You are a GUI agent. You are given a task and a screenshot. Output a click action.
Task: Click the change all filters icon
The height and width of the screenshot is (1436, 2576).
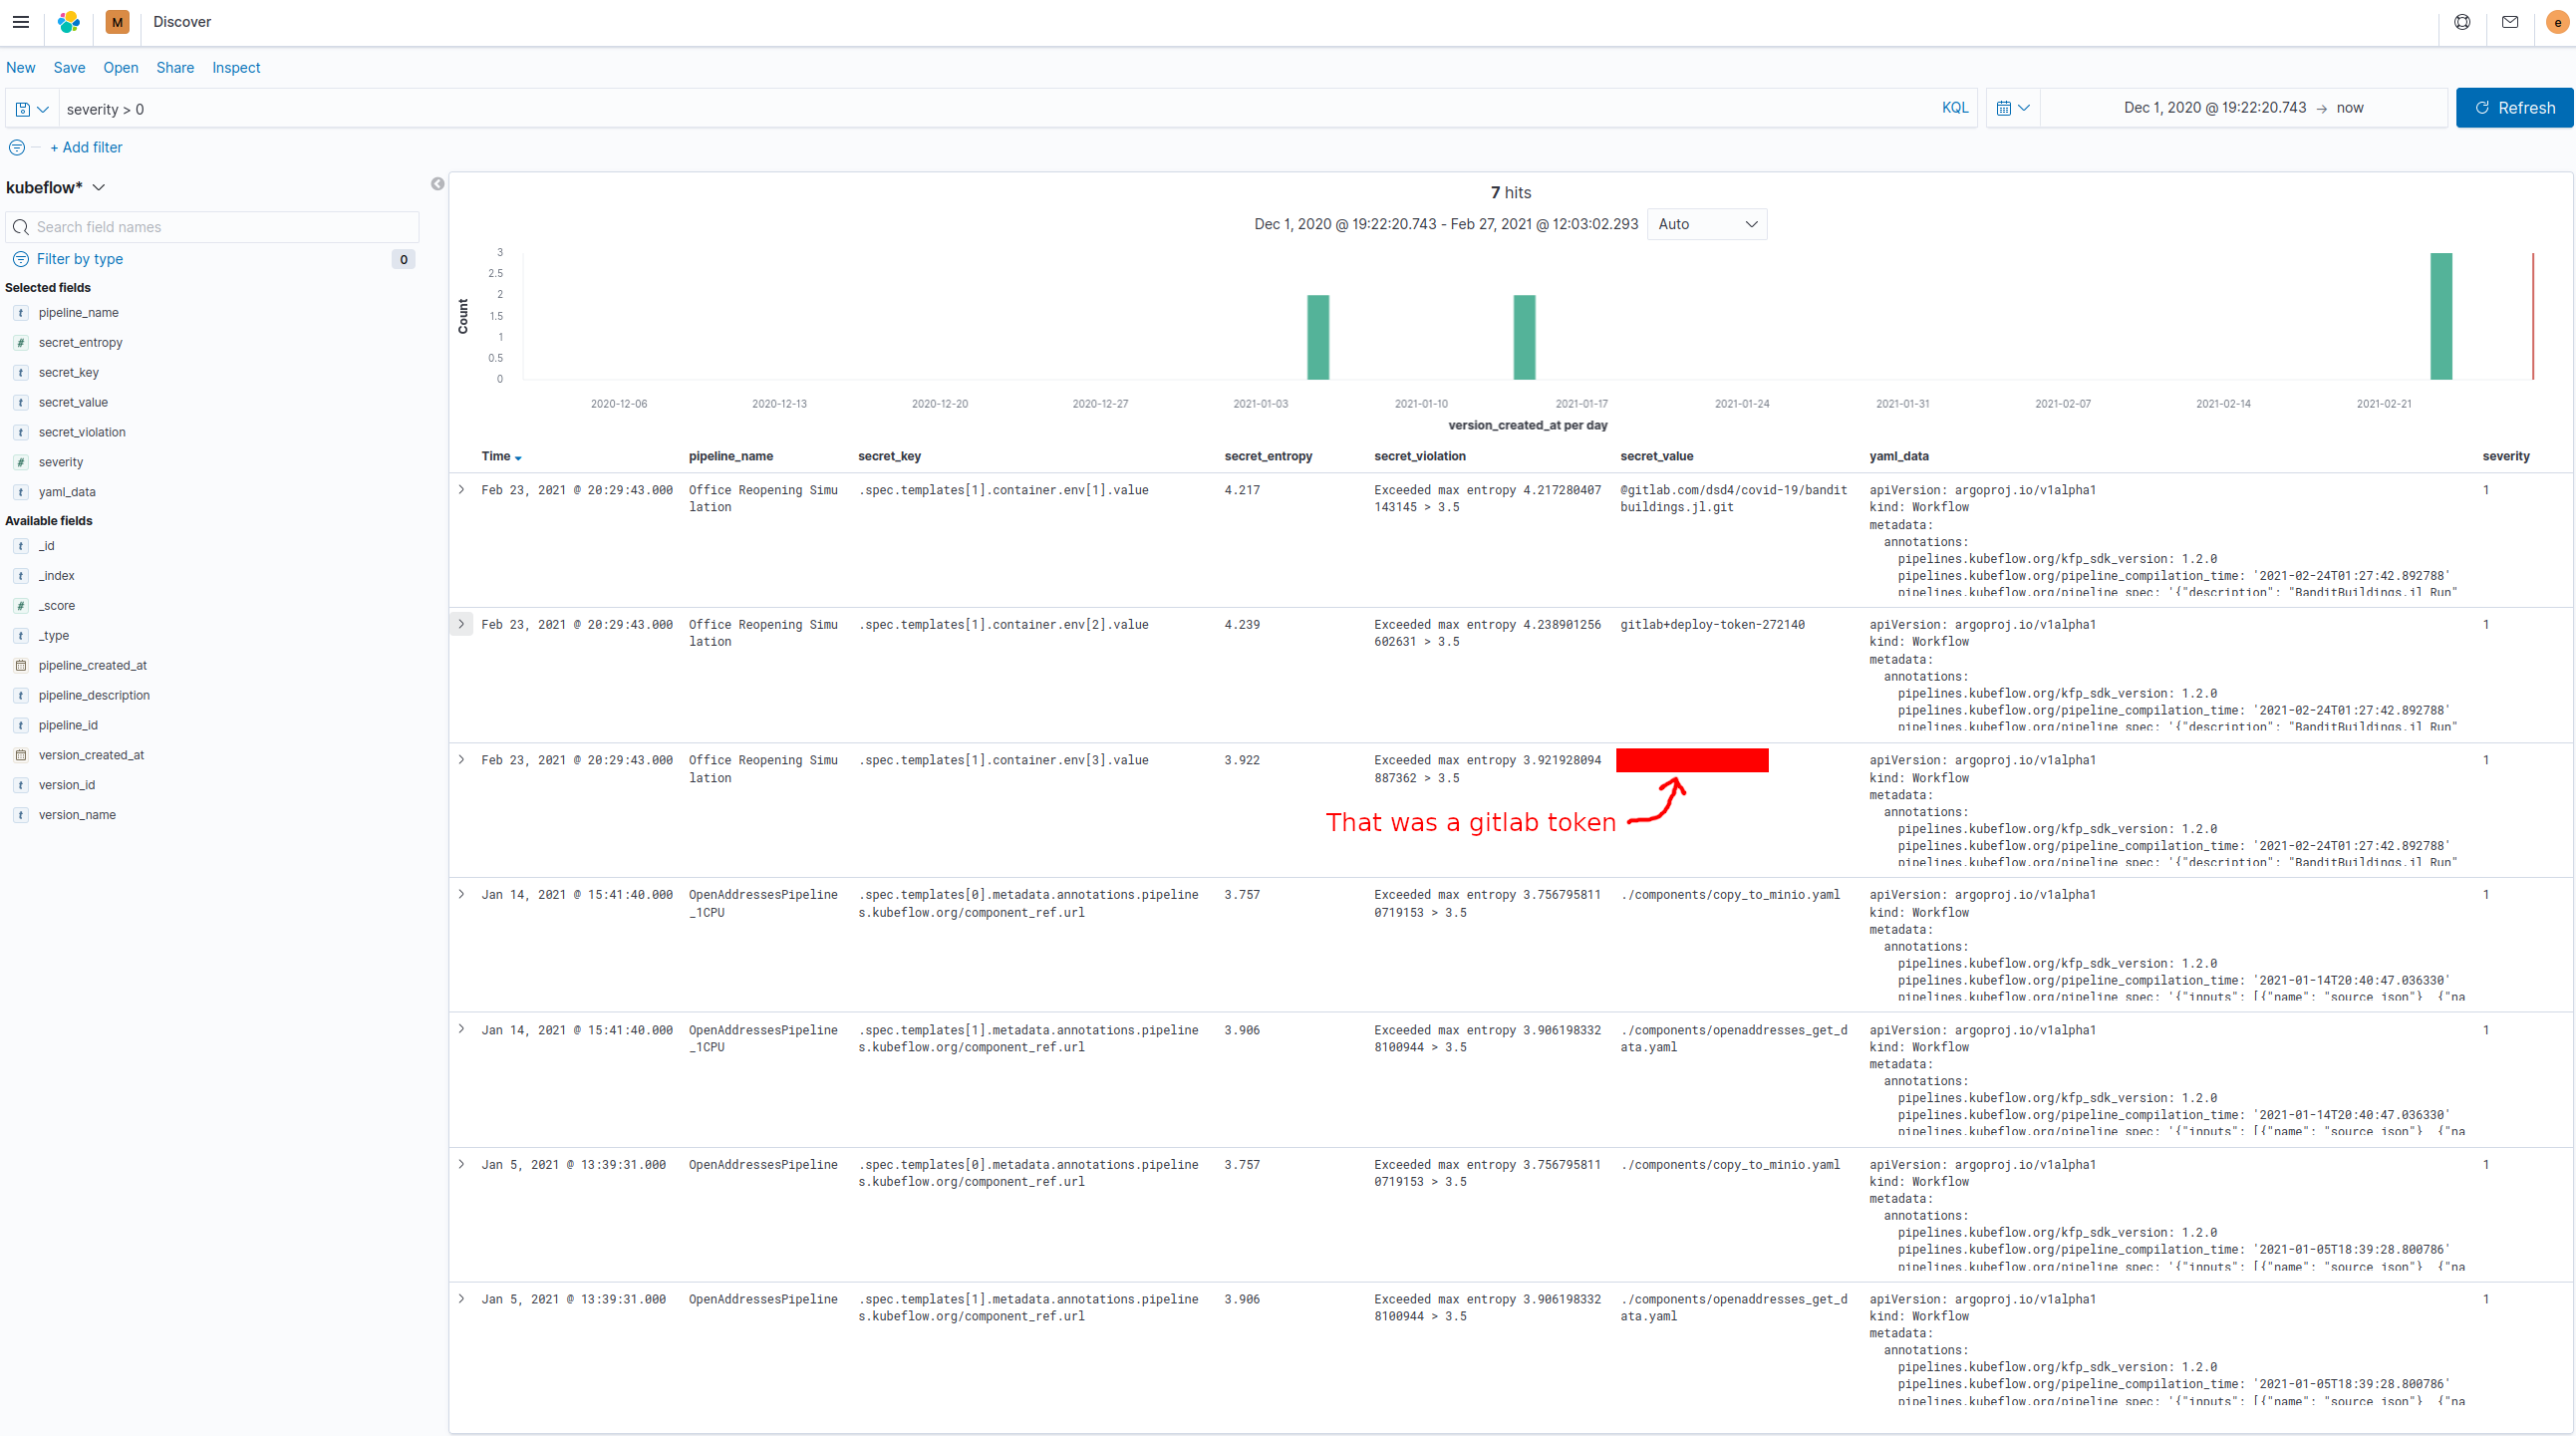17,148
